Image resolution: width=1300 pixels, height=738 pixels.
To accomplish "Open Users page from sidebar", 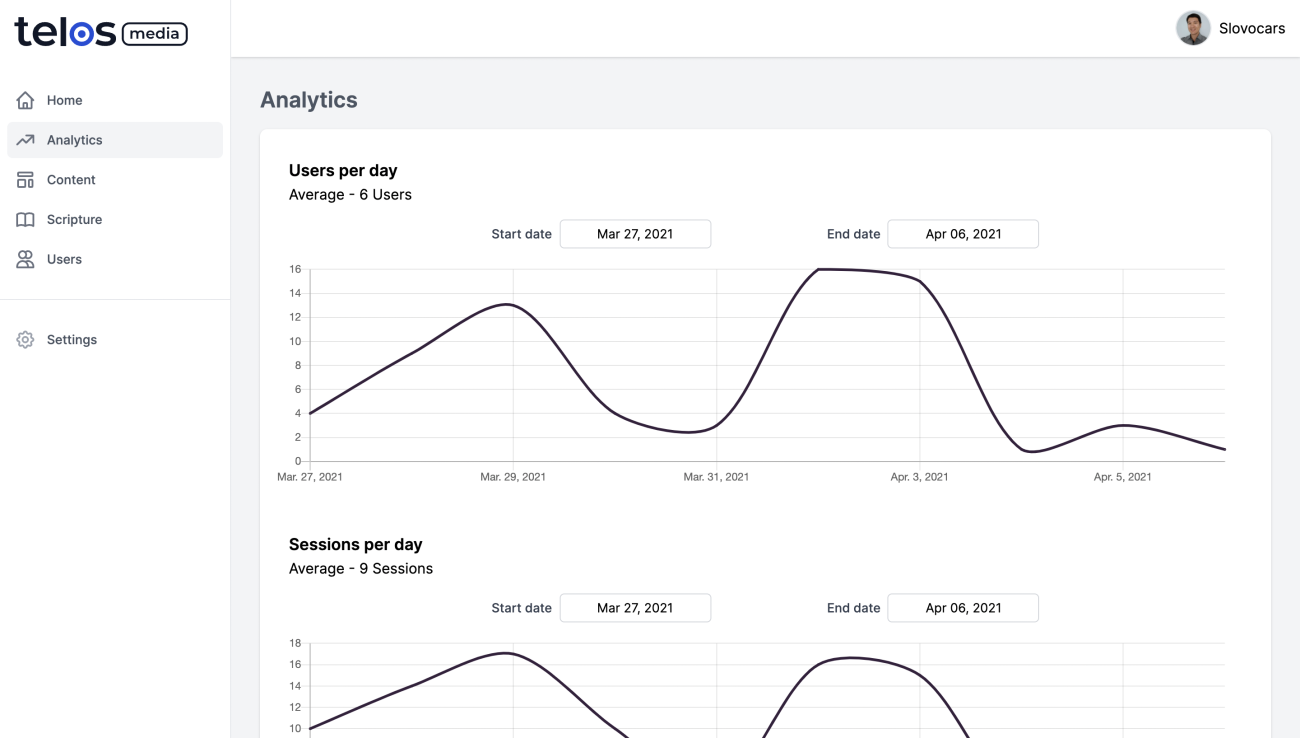I will coord(115,259).
